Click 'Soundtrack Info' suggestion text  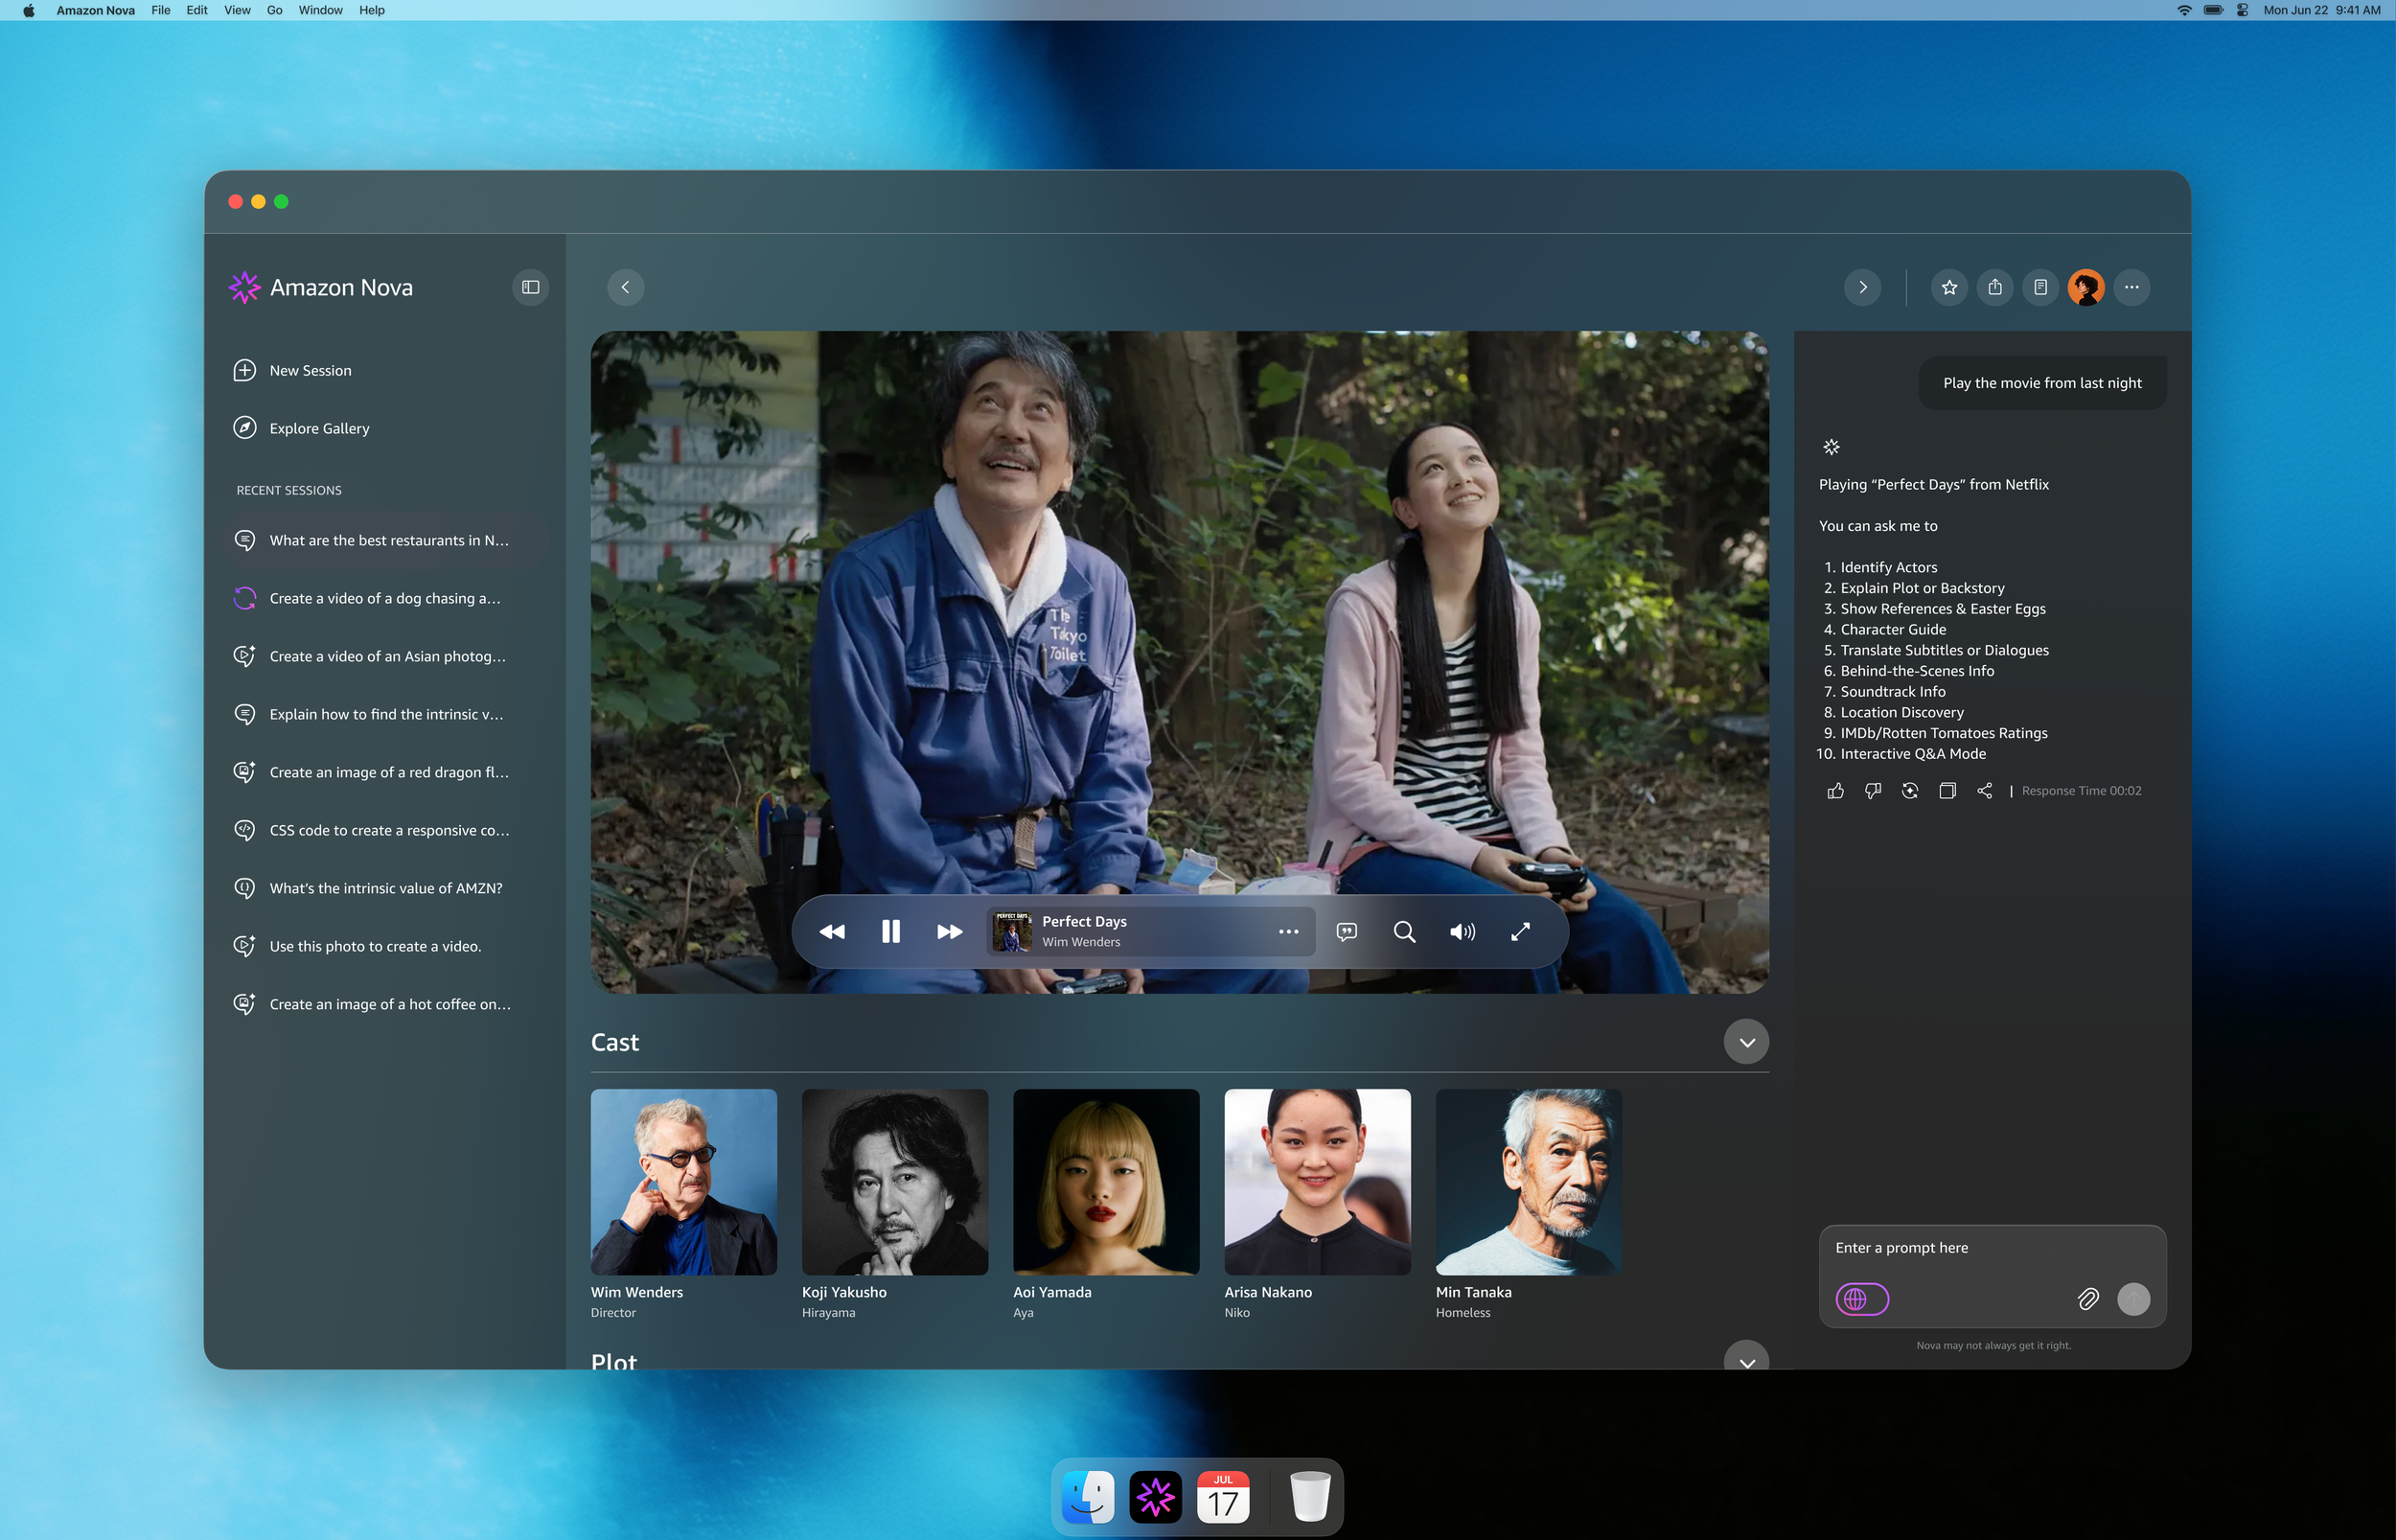pos(1892,692)
